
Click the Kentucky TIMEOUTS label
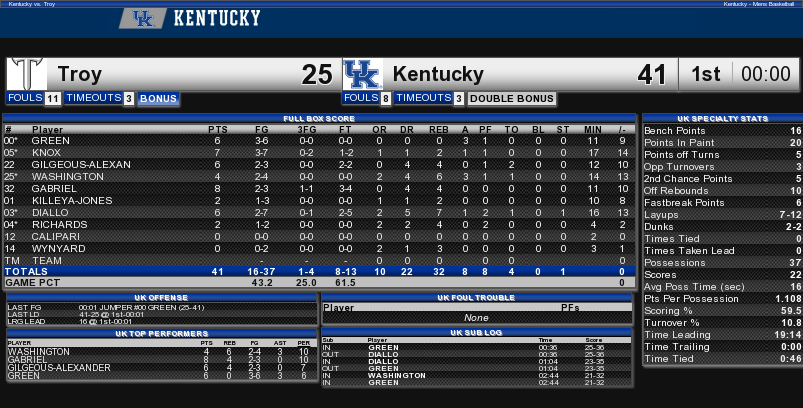(423, 97)
